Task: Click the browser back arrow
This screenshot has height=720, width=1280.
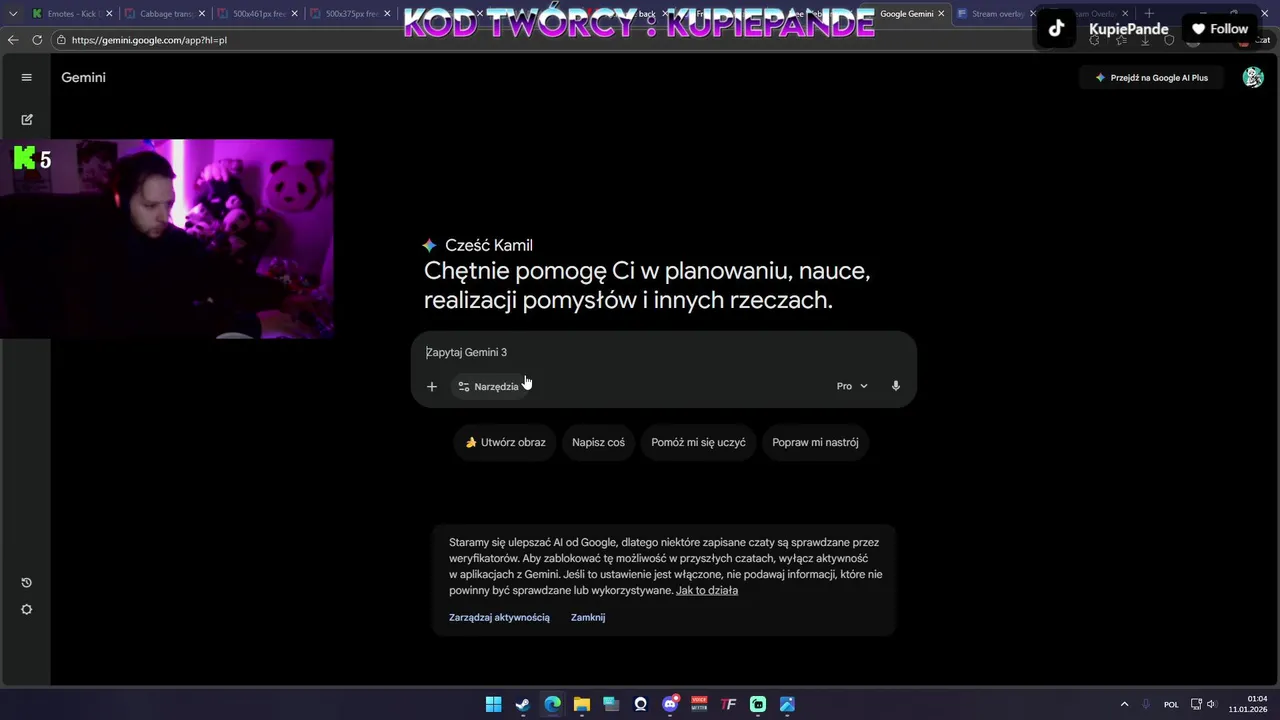Action: pos(13,40)
